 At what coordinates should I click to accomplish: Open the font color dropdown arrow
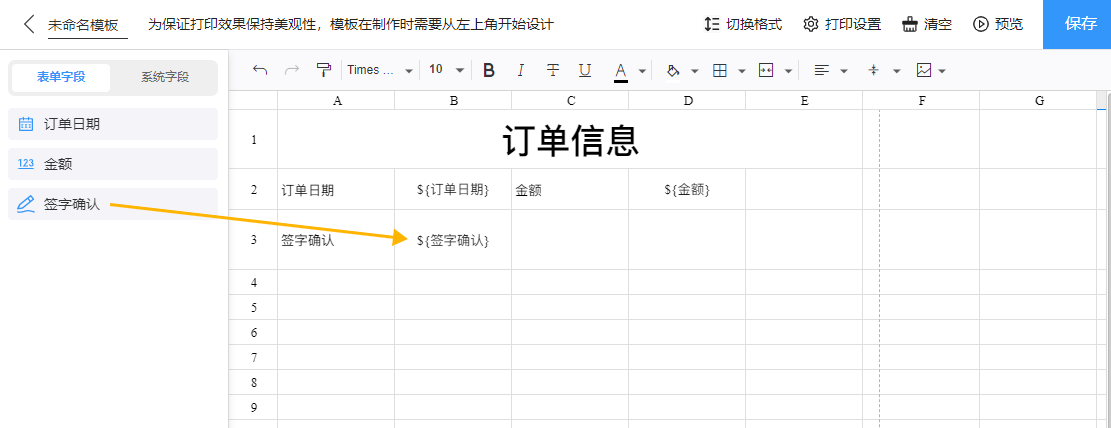642,71
